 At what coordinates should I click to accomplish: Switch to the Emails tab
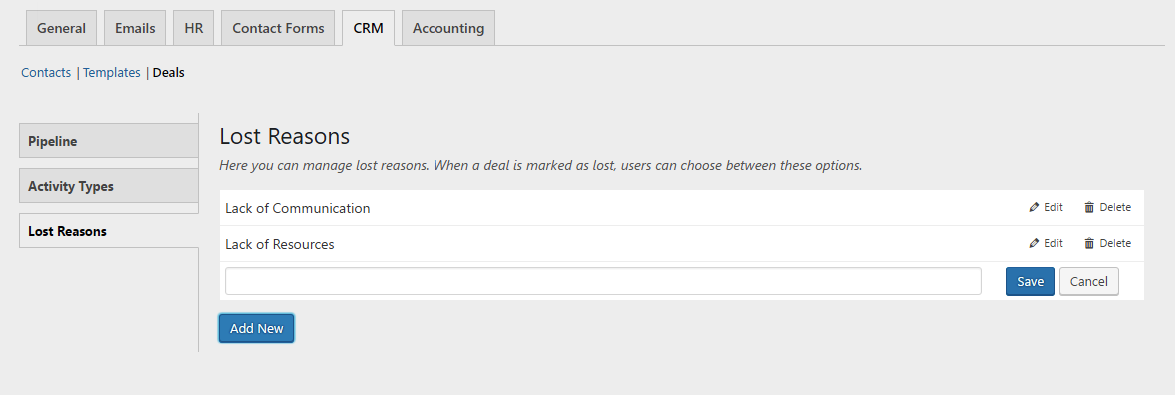135,28
